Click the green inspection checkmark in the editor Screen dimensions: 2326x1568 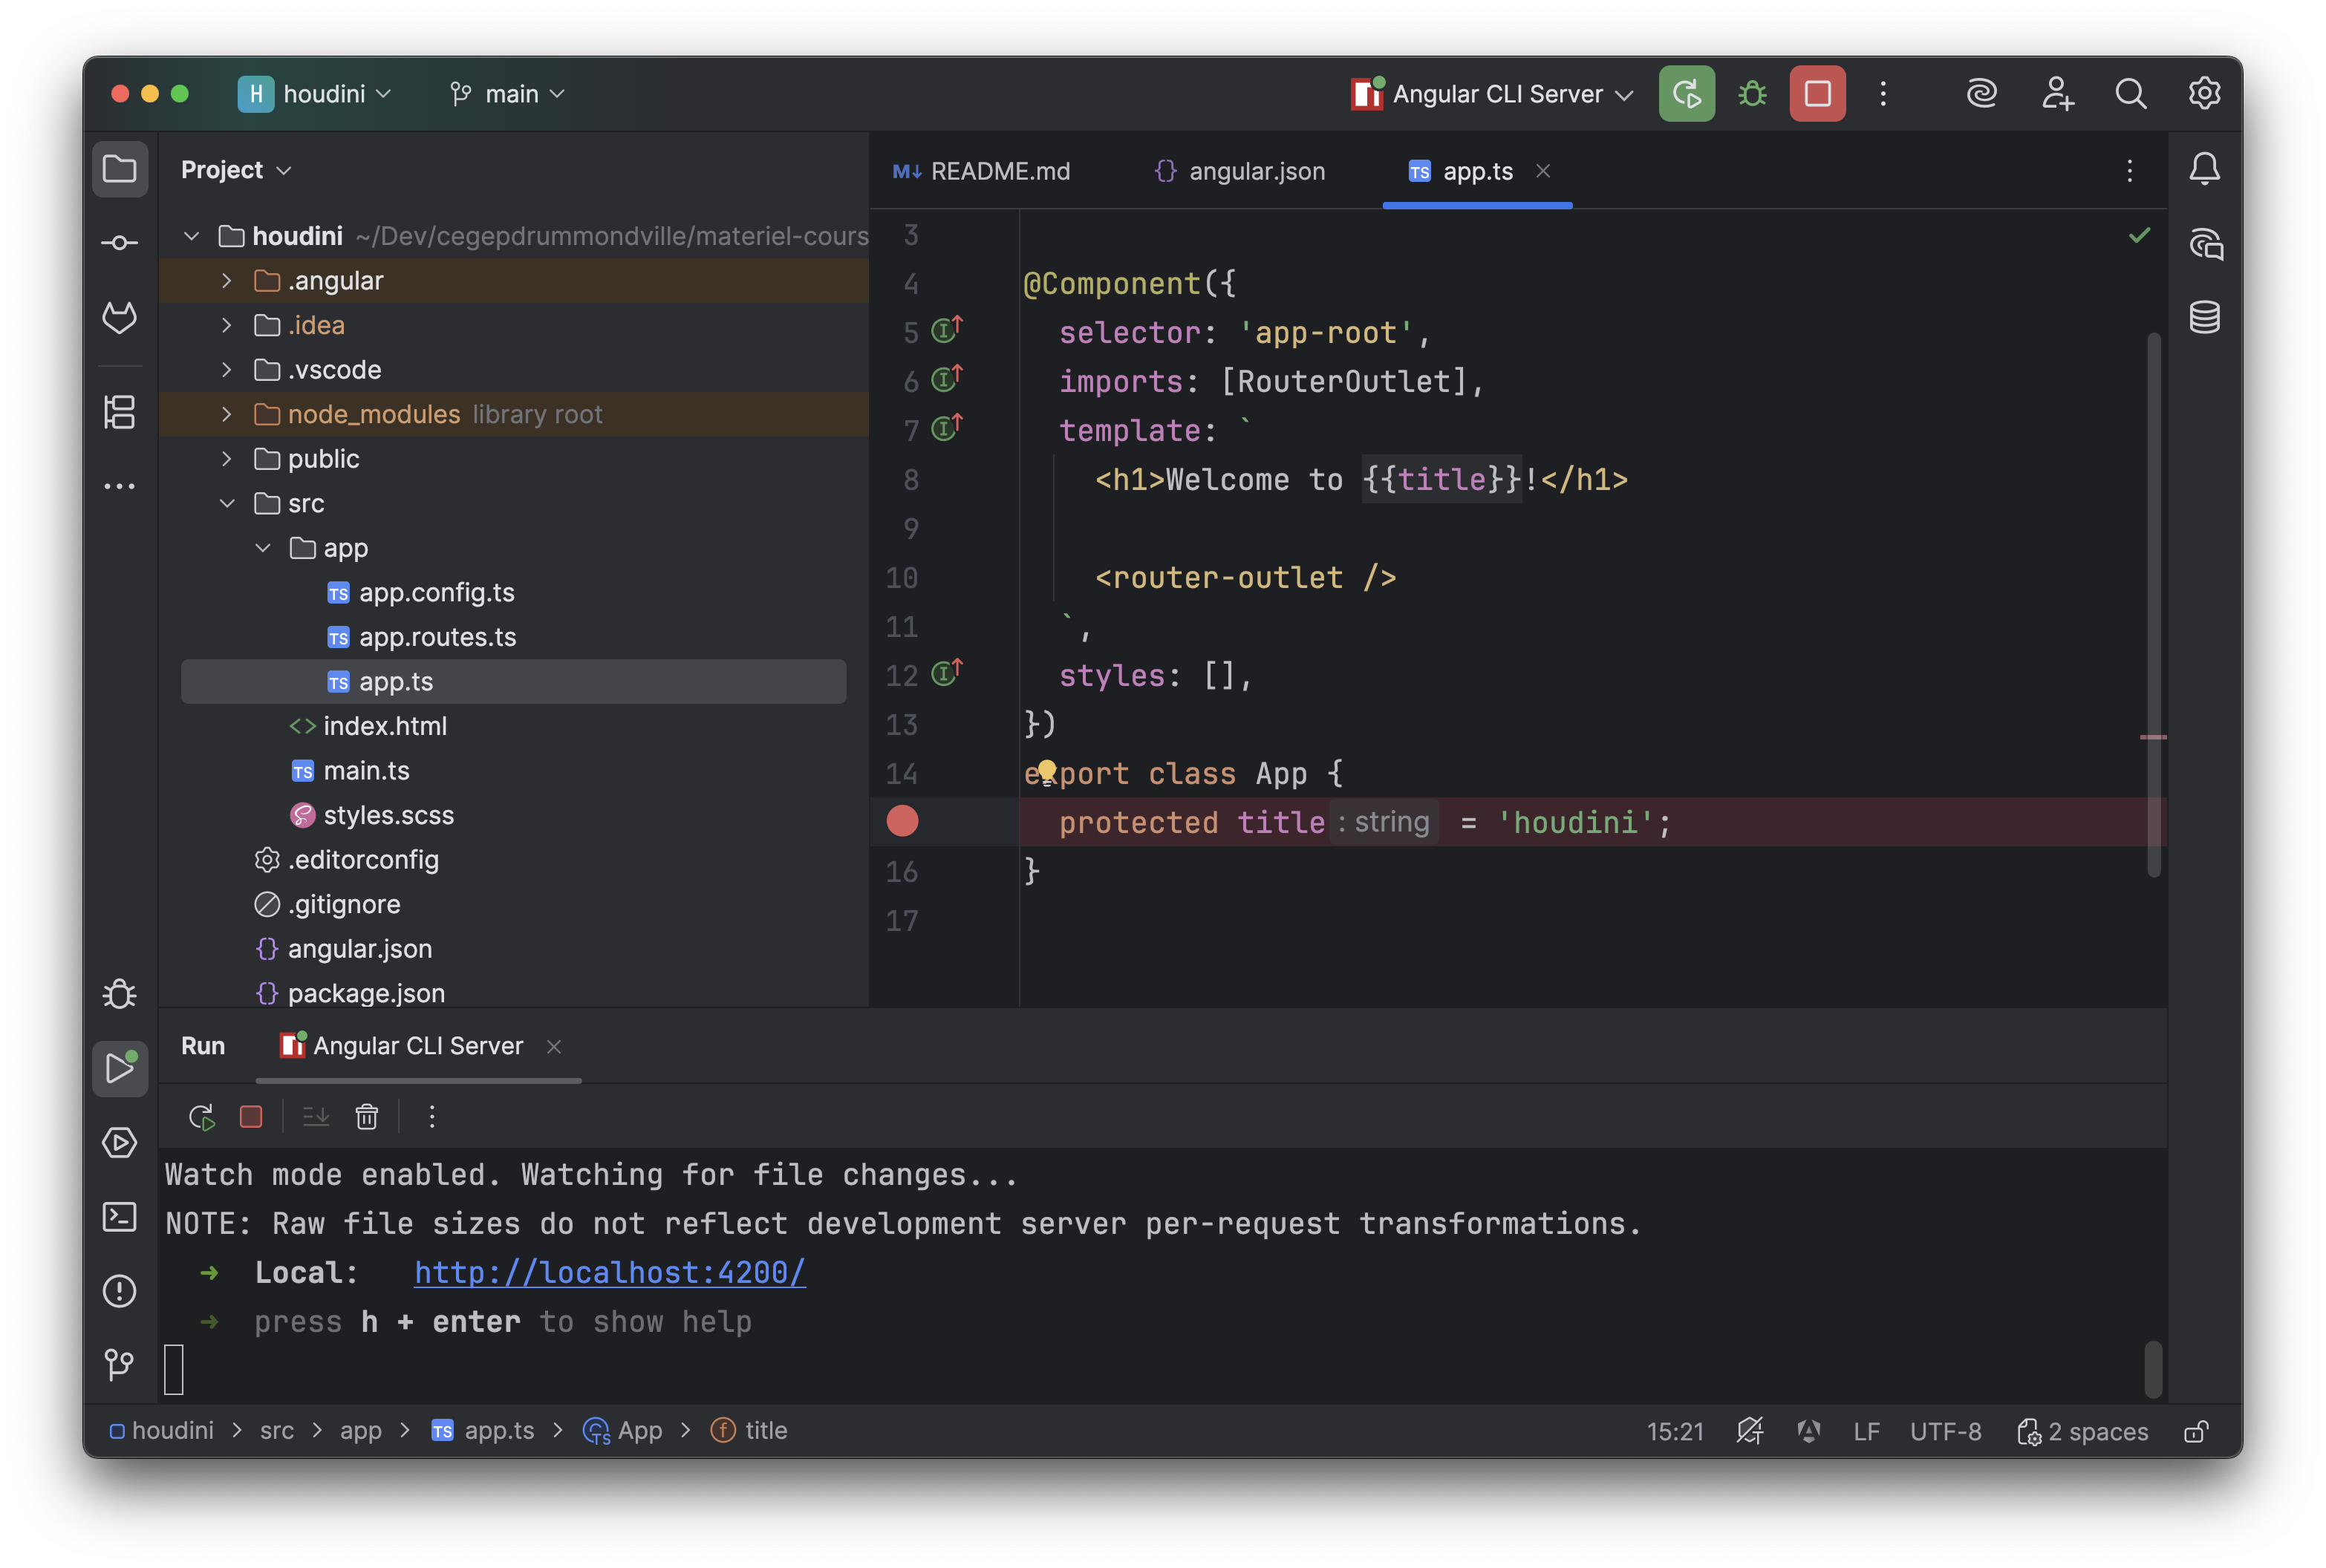2139,236
